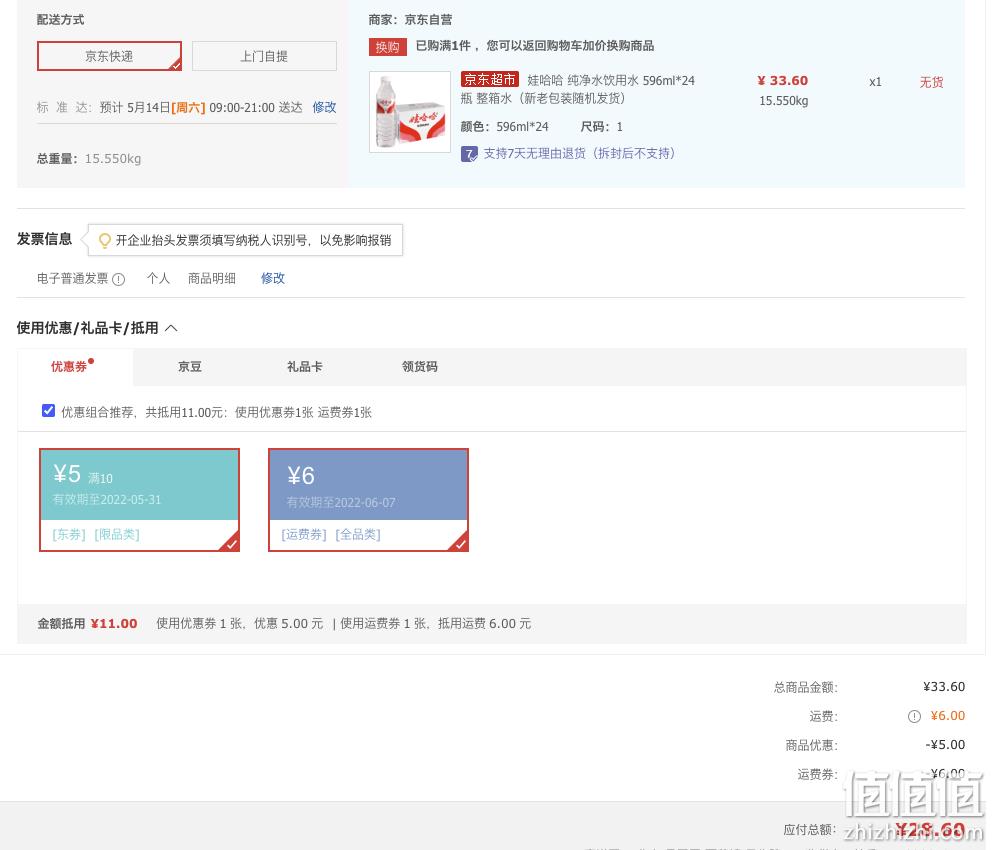Deselect the ¥6 运费券 coupon
993x850 pixels.
(369, 500)
